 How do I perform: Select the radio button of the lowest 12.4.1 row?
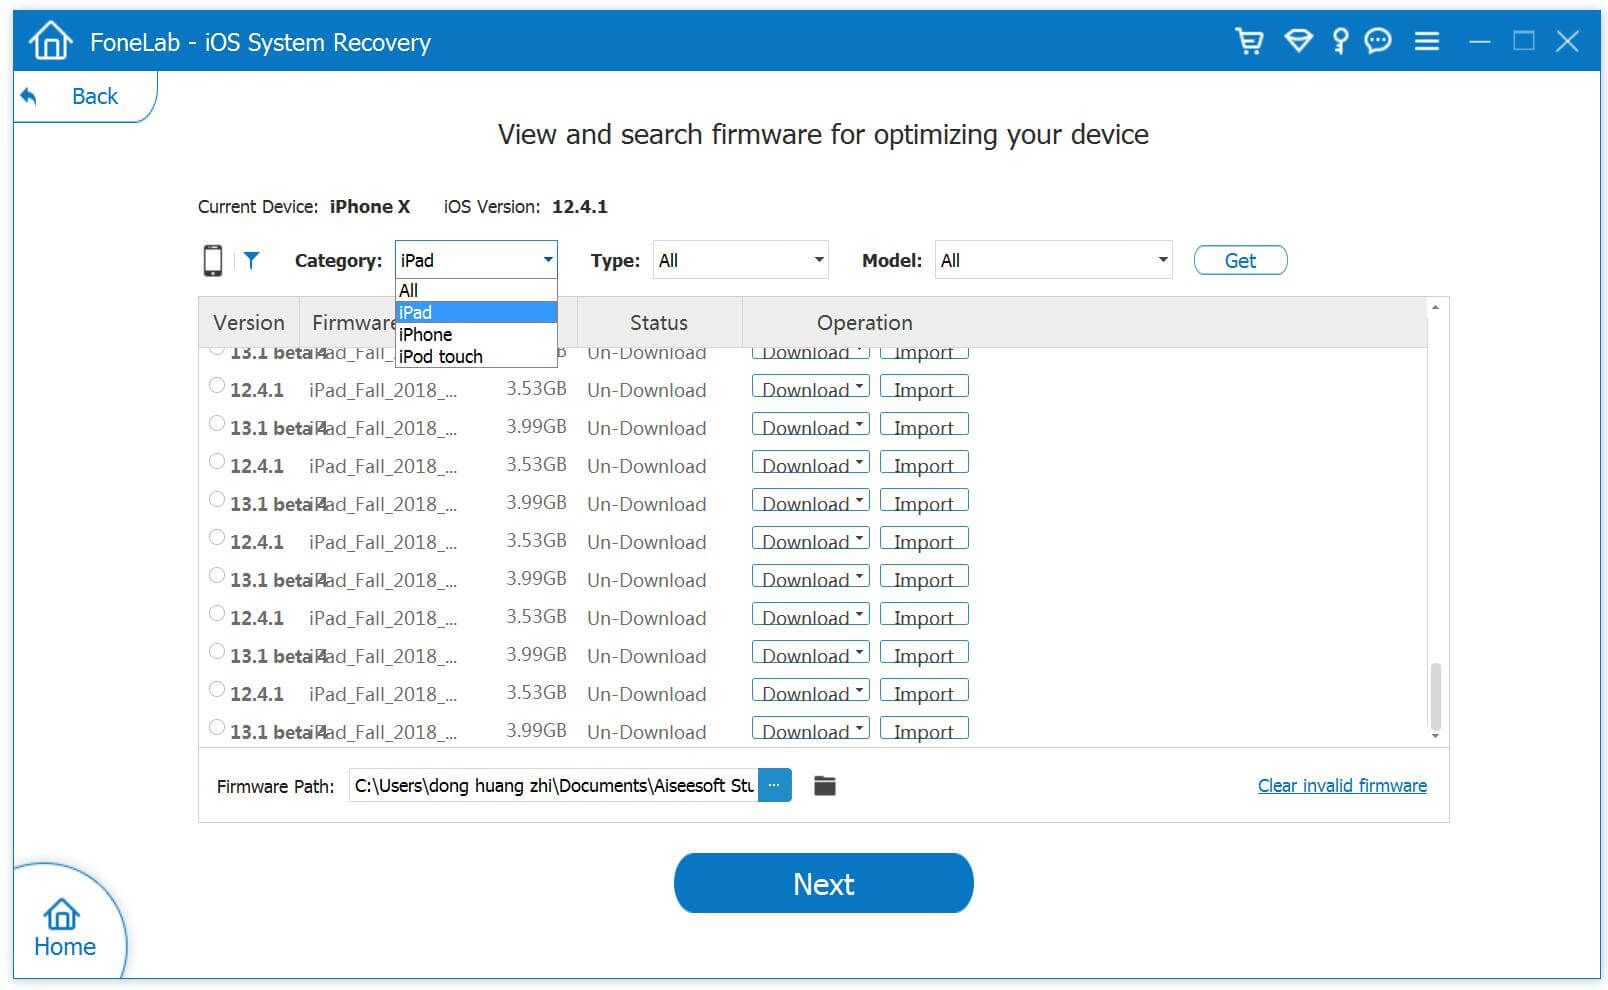point(217,690)
